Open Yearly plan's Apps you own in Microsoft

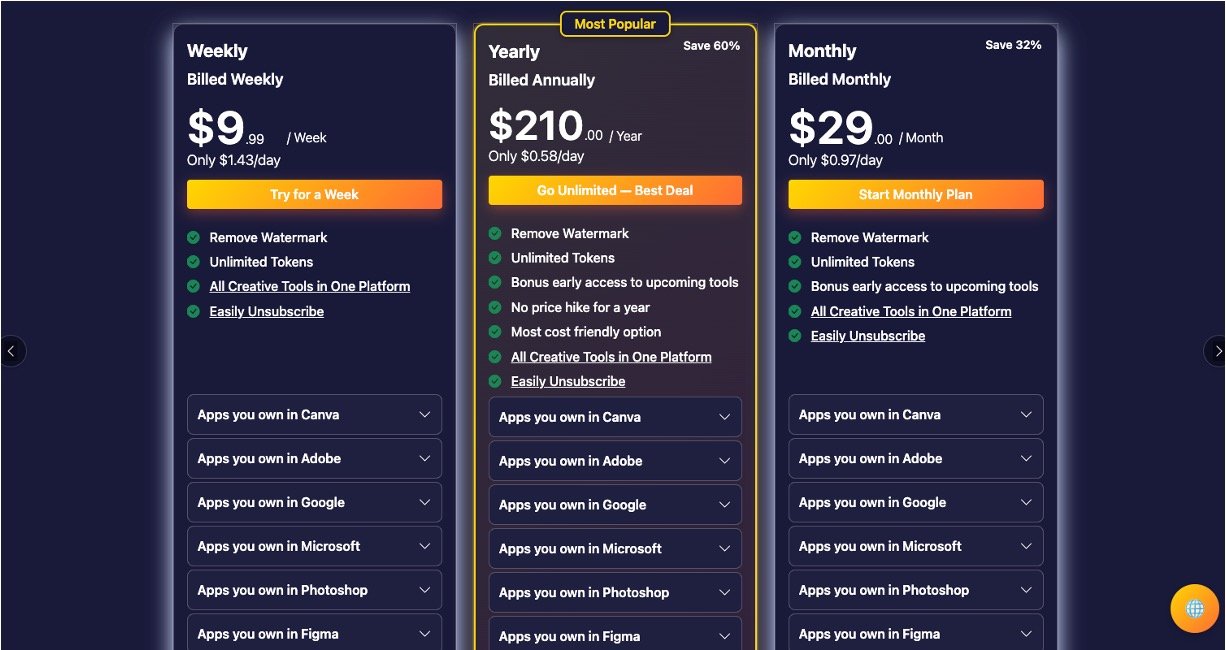coord(615,549)
